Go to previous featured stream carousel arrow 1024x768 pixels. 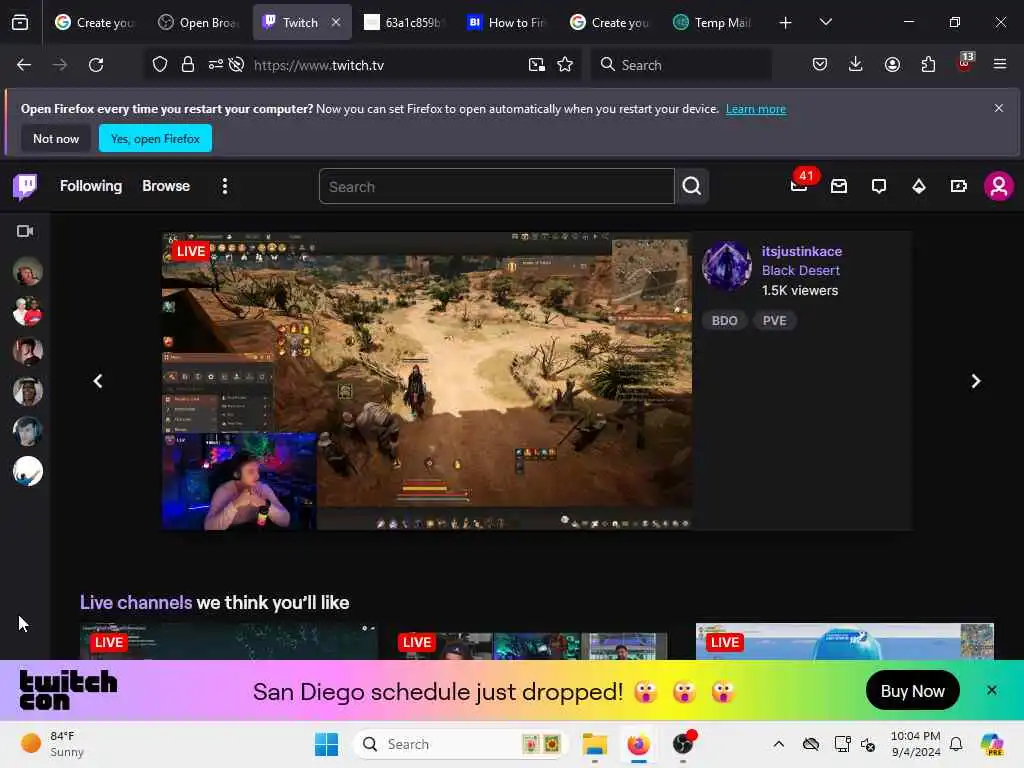[98, 381]
